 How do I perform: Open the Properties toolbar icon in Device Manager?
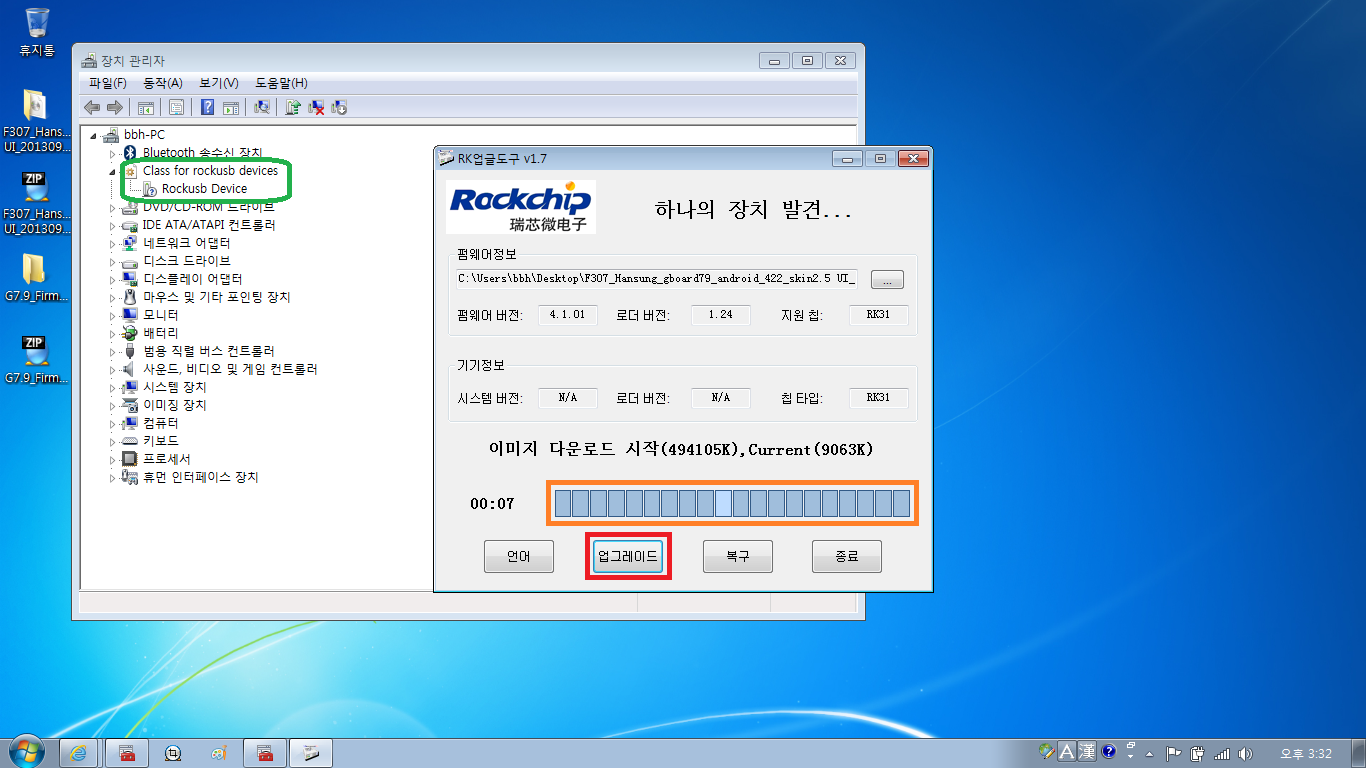coord(176,107)
